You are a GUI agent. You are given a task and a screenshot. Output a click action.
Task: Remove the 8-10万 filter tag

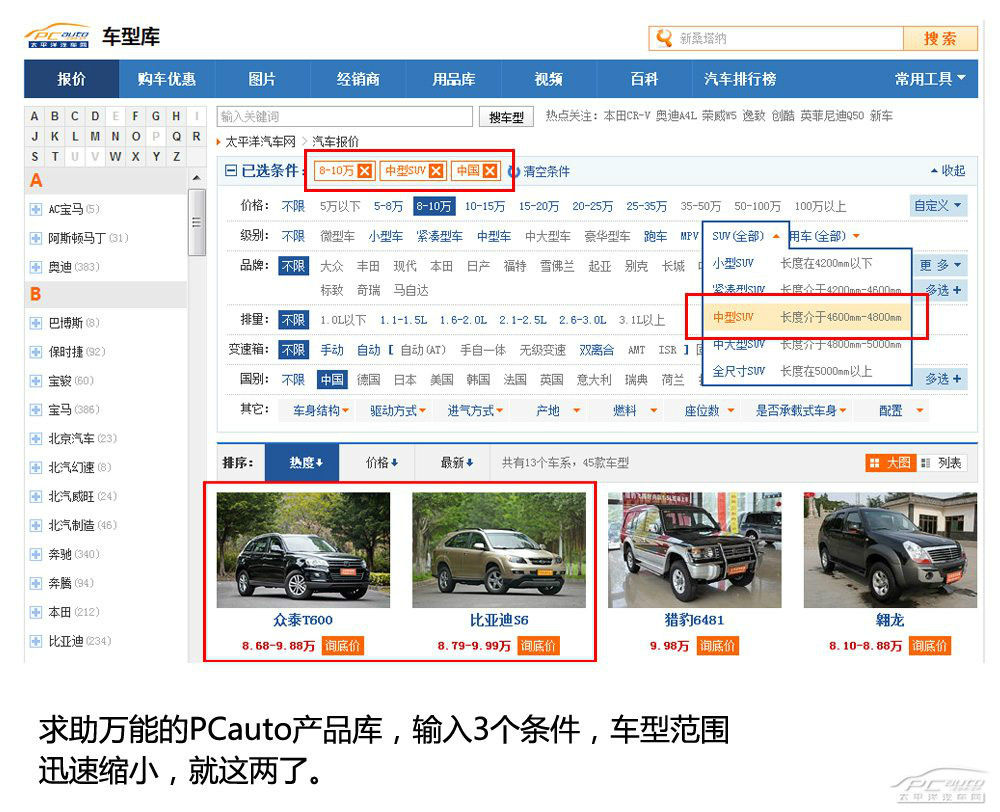(365, 171)
